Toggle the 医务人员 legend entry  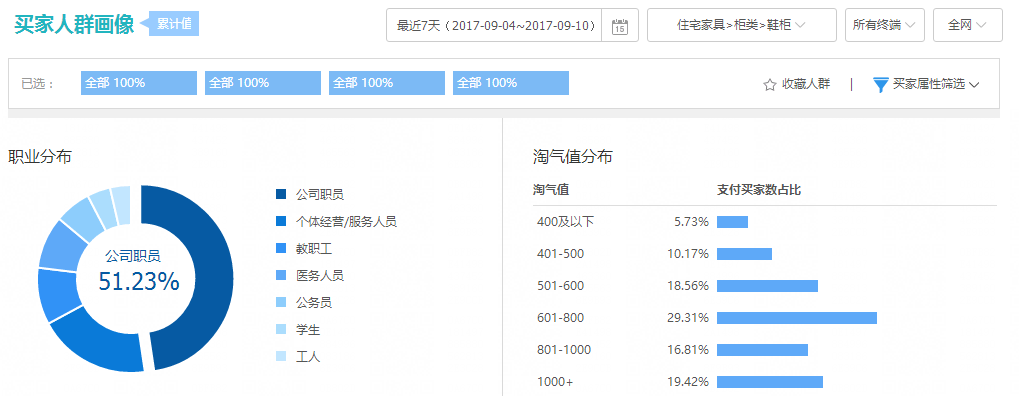click(310, 276)
